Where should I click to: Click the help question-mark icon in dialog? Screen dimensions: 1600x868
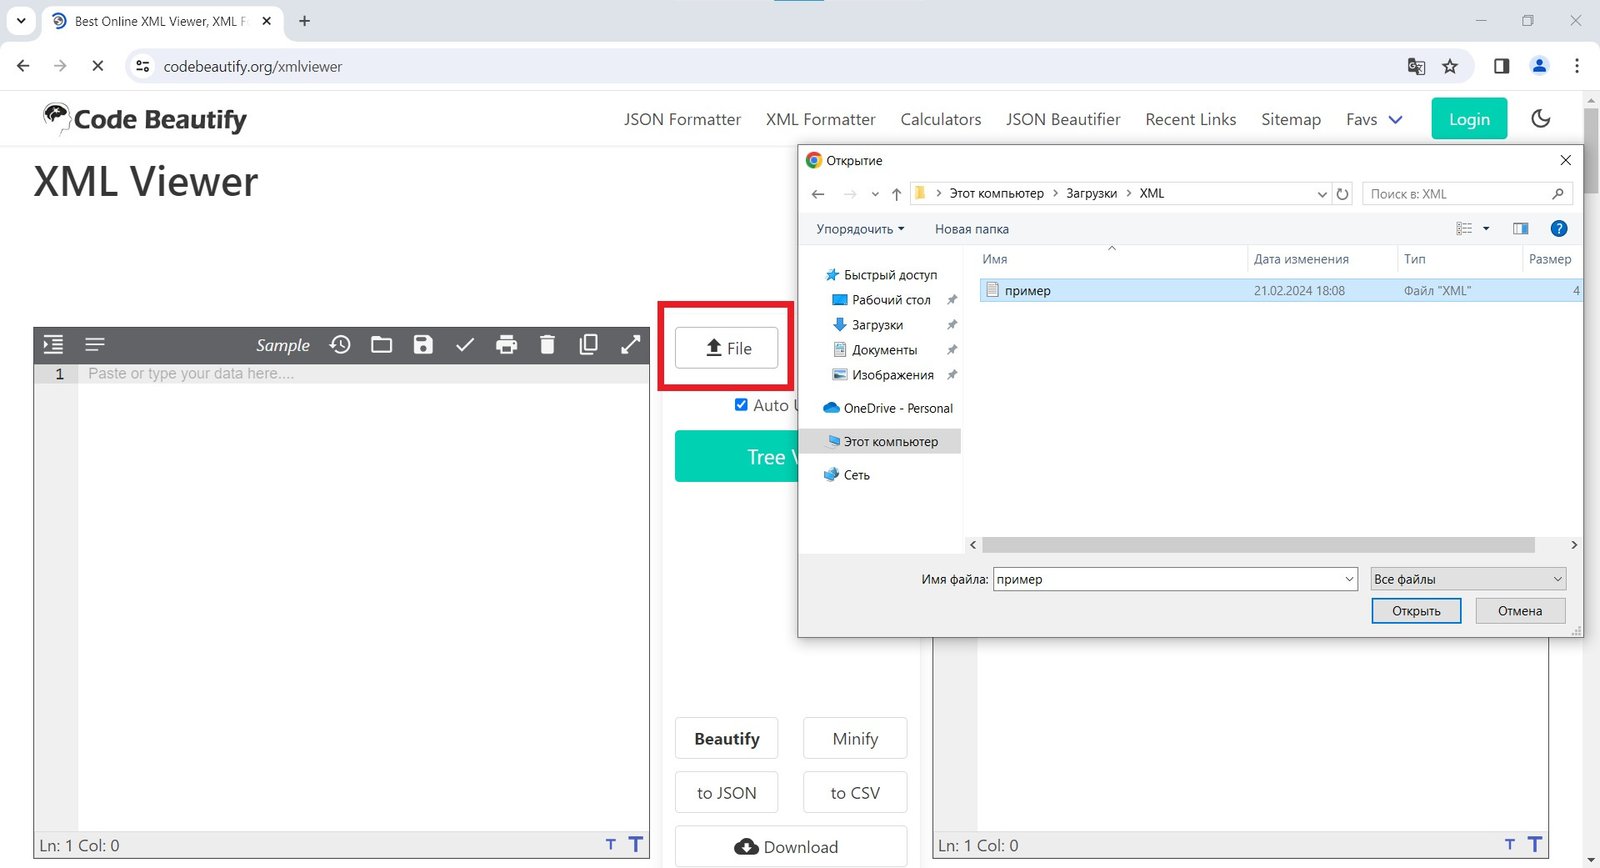click(x=1558, y=229)
